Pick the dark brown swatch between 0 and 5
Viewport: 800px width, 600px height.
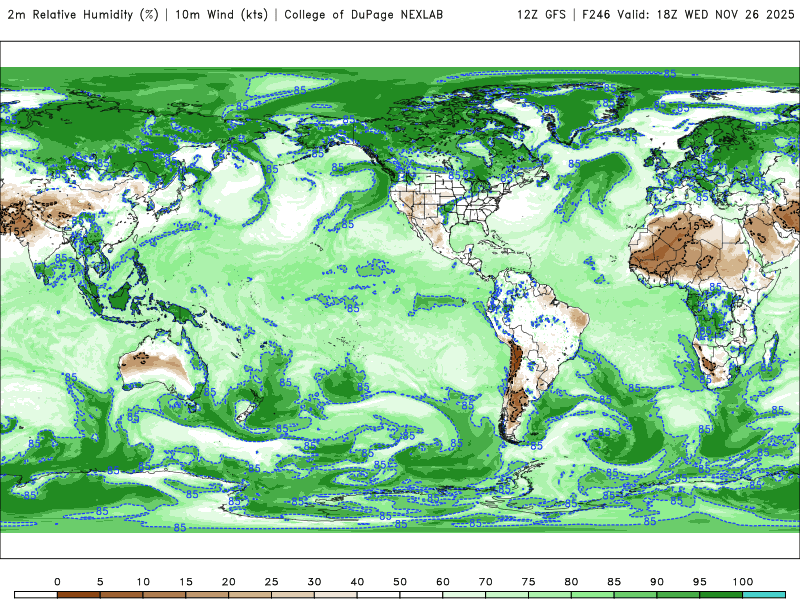[x=79, y=595]
